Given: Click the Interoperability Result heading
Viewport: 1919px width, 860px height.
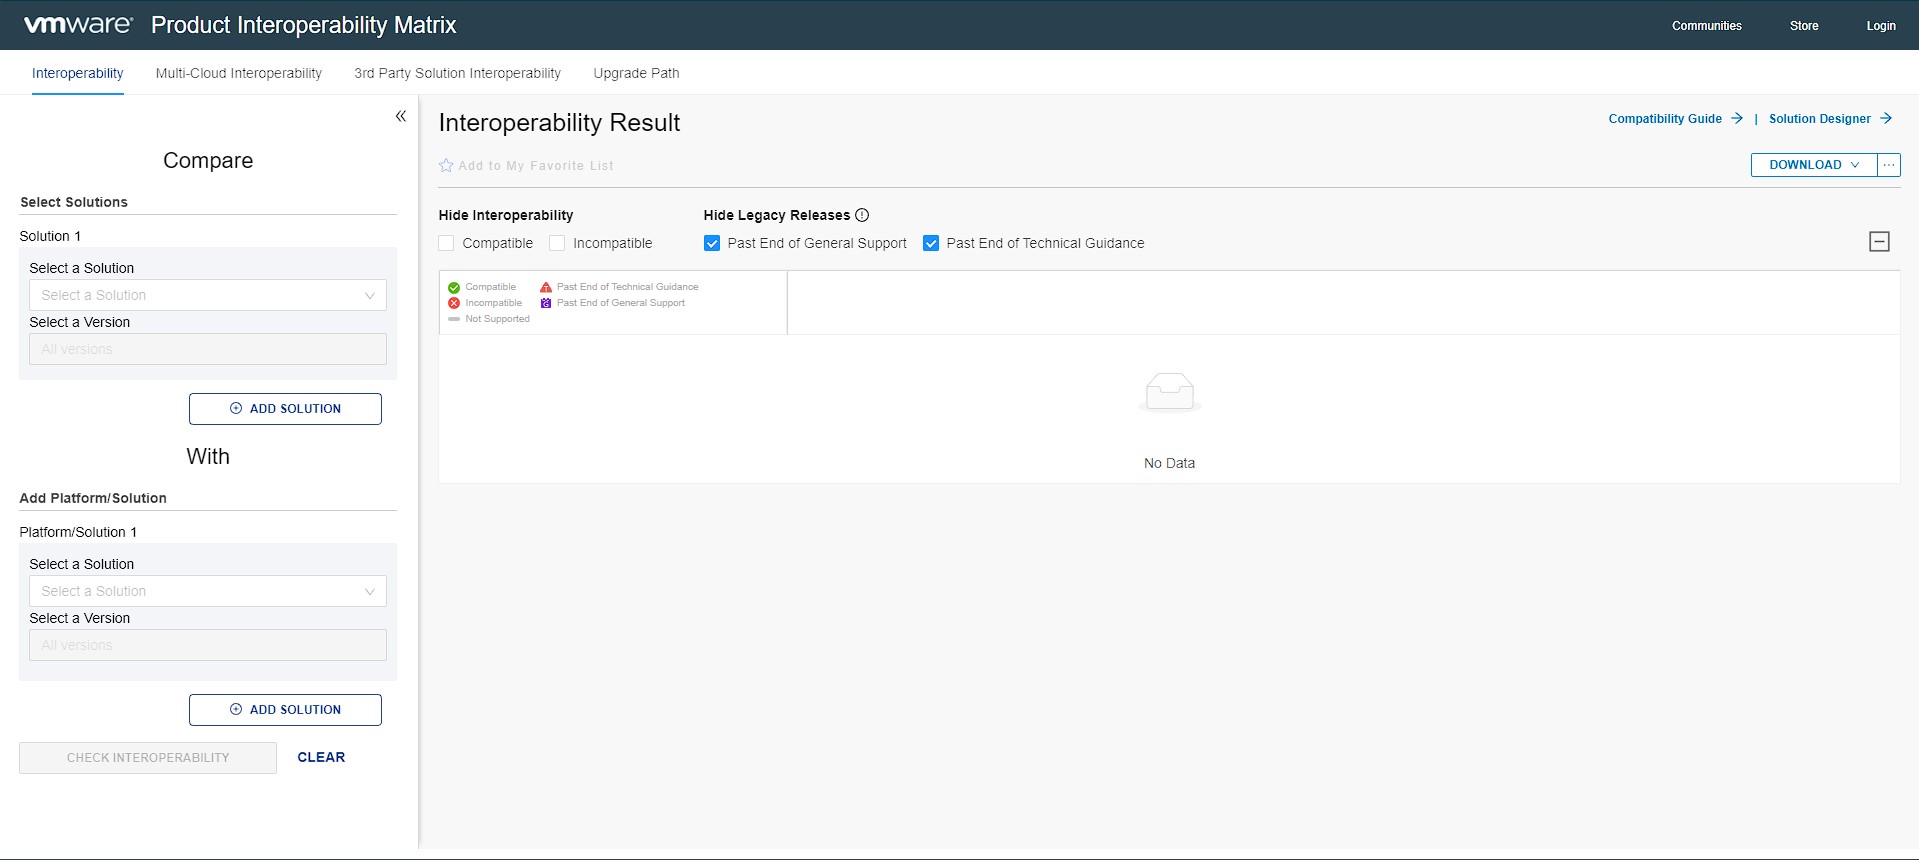Looking at the screenshot, I should point(559,123).
